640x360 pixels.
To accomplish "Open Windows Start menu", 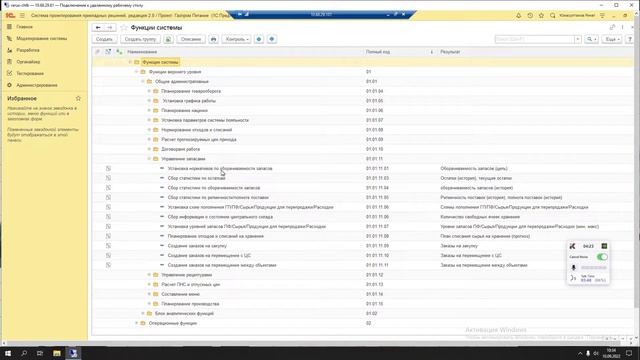I will pyautogui.click(x=8, y=353).
